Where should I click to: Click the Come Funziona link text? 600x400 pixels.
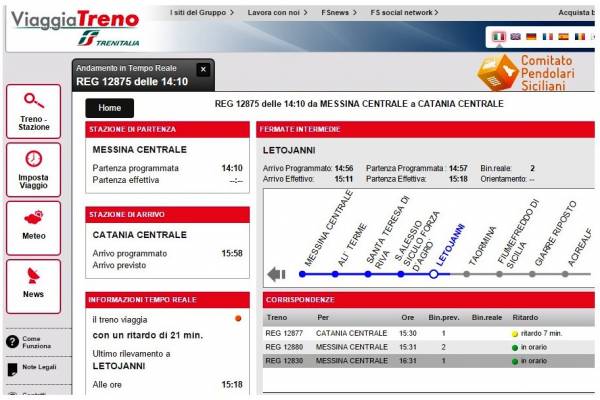36,342
